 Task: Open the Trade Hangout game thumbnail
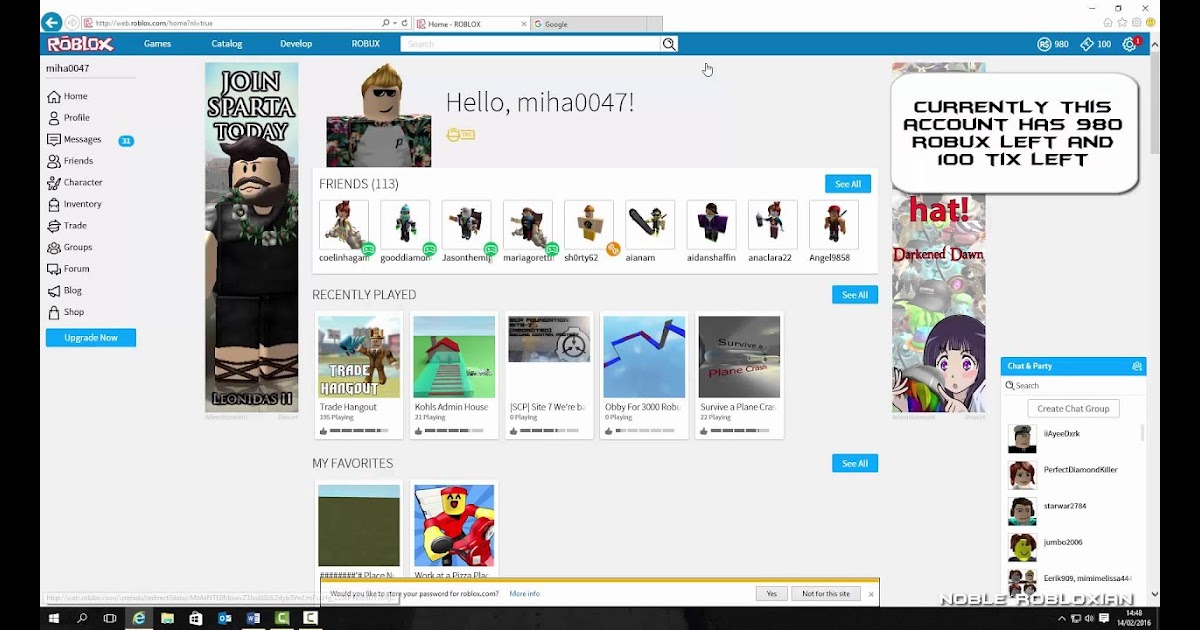click(359, 357)
